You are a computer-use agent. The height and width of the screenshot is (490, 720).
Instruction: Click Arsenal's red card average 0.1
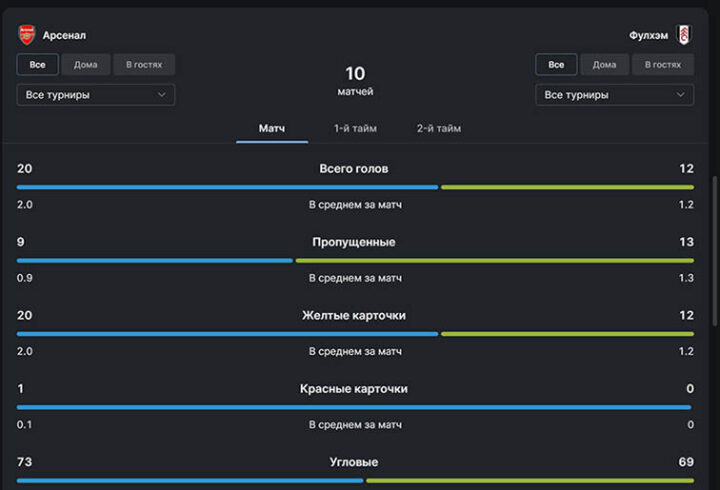25,425
